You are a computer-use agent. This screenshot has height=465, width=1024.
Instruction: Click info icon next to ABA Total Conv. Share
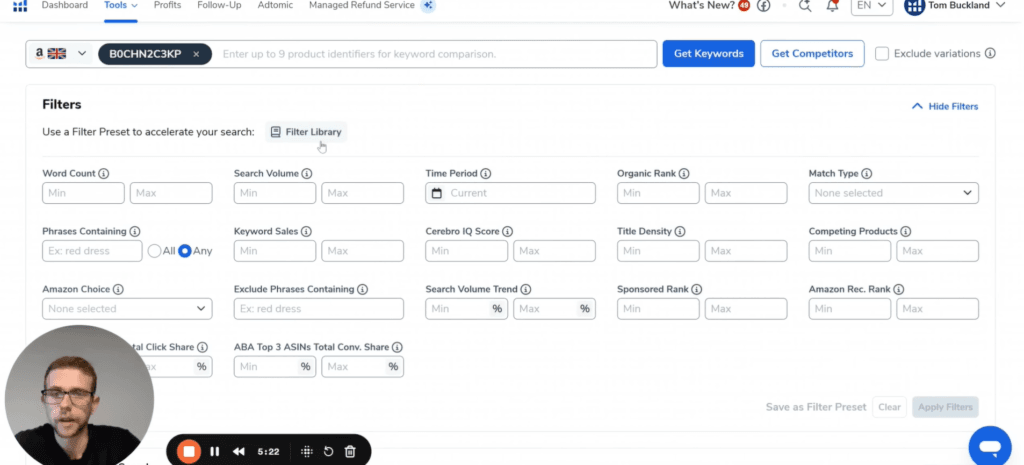coord(397,347)
